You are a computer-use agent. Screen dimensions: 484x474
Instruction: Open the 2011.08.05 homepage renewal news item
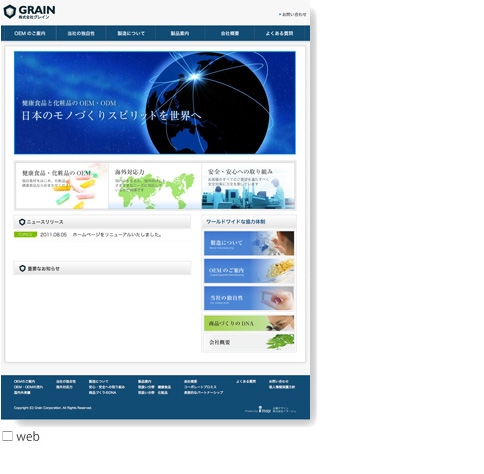[101, 235]
